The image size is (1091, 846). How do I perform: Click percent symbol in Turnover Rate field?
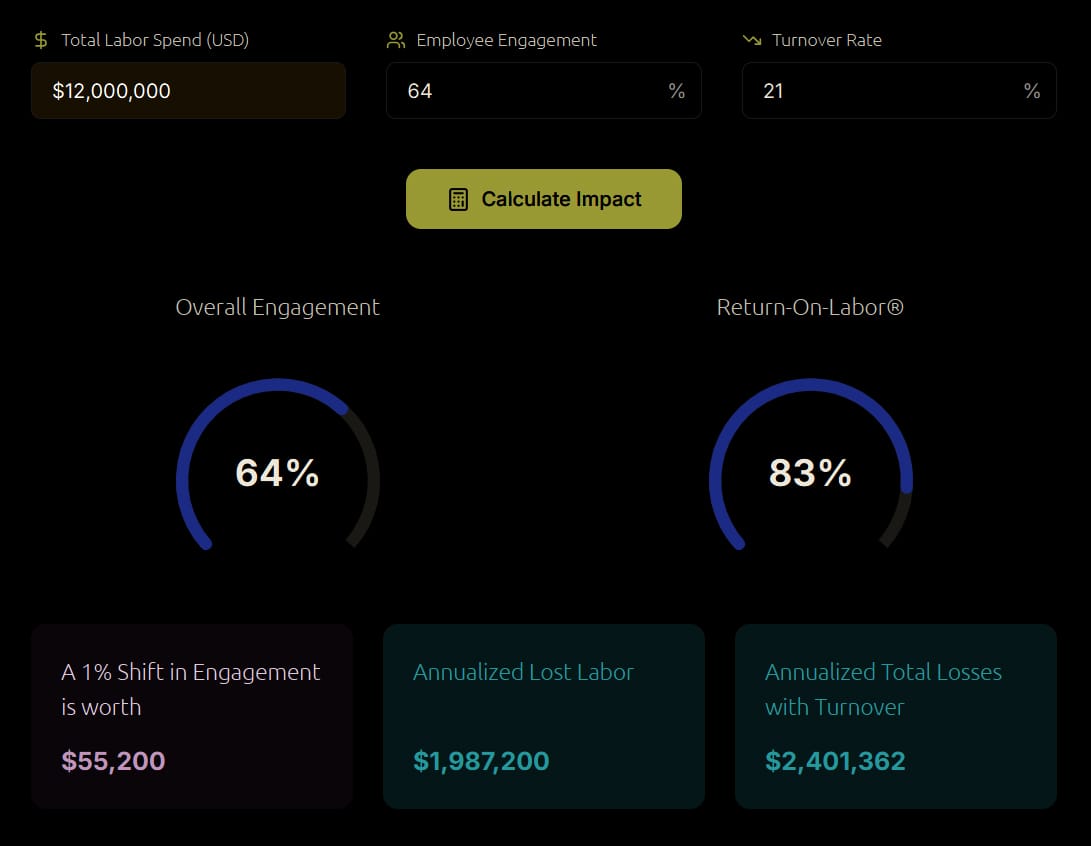click(x=1032, y=91)
